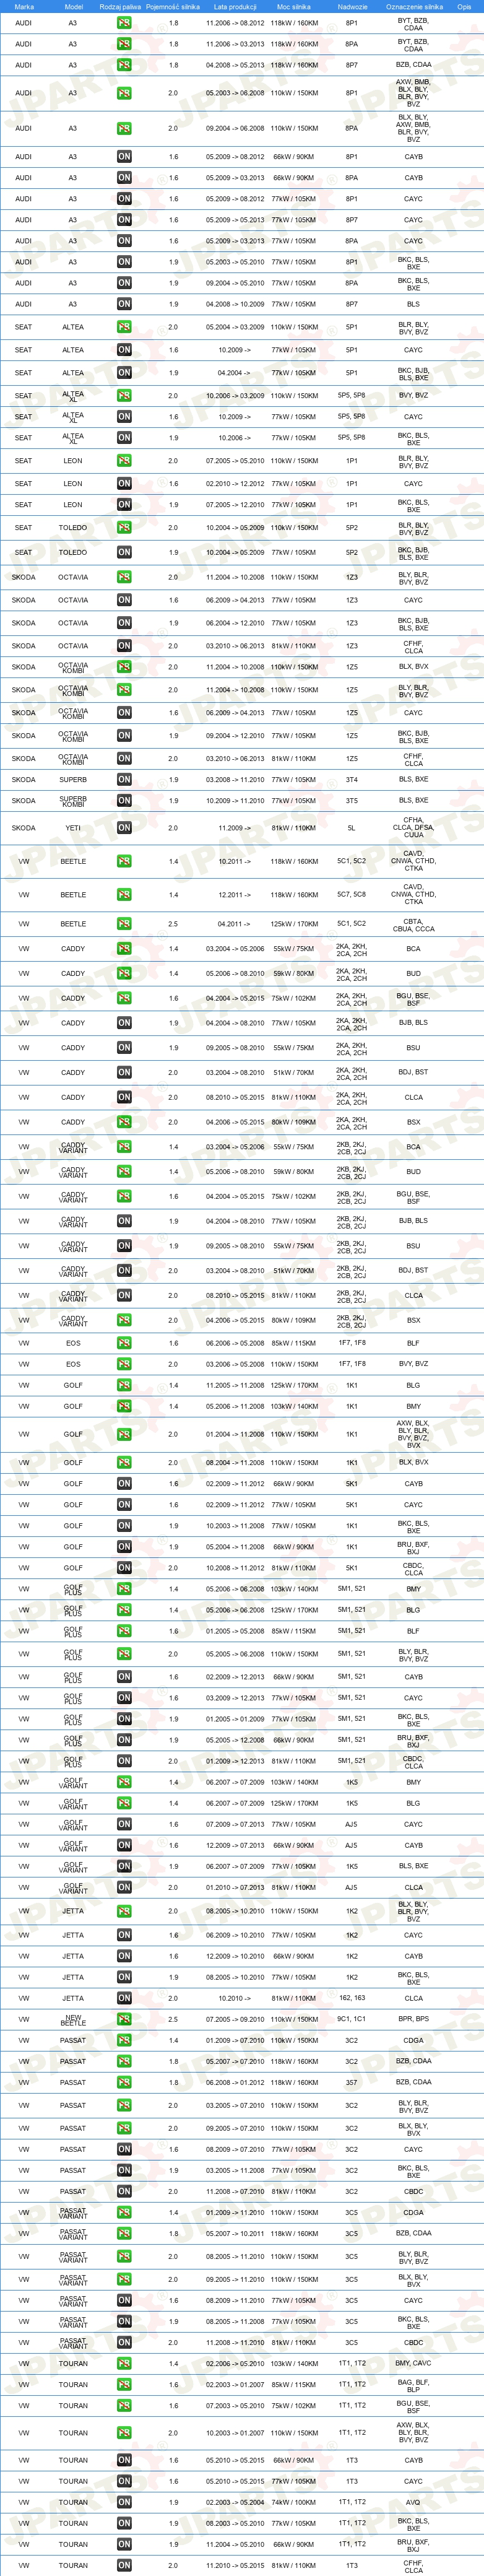The height and width of the screenshot is (2576, 484).
Task: Click diesel ON icon in Audi A3 1.9 8P7 row
Action: 124,304
